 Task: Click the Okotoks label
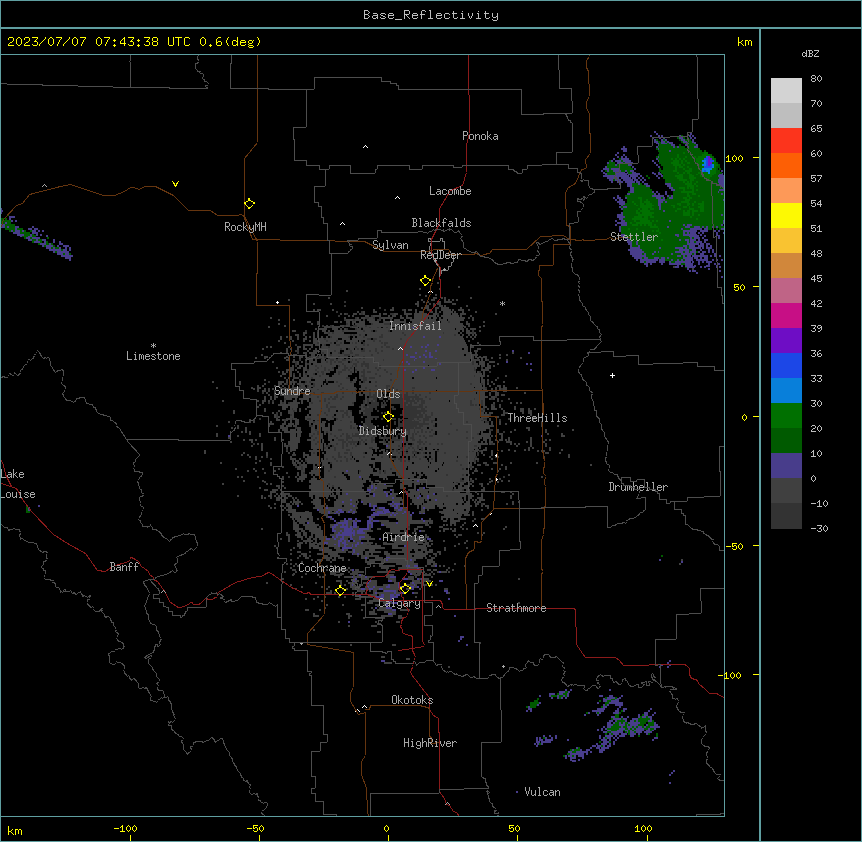412,700
